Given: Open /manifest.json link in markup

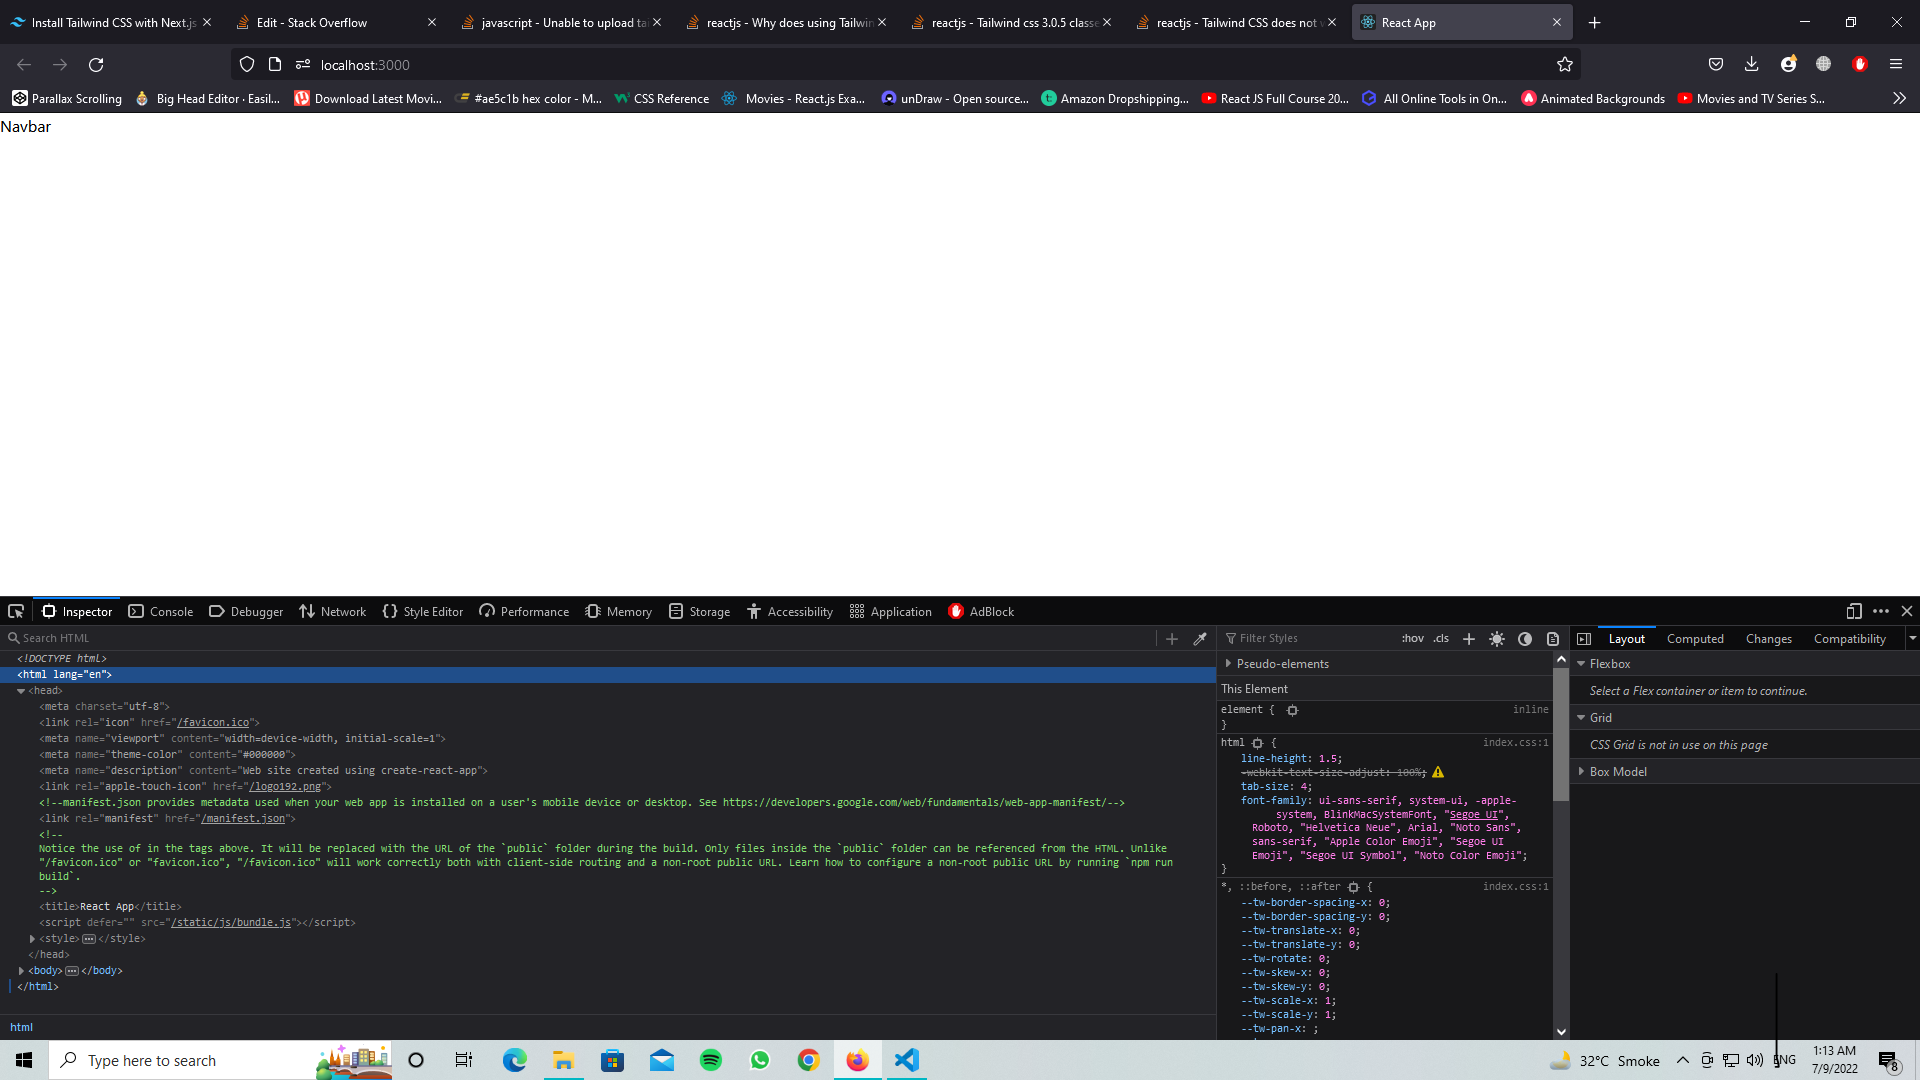Looking at the screenshot, I should pos(243,818).
